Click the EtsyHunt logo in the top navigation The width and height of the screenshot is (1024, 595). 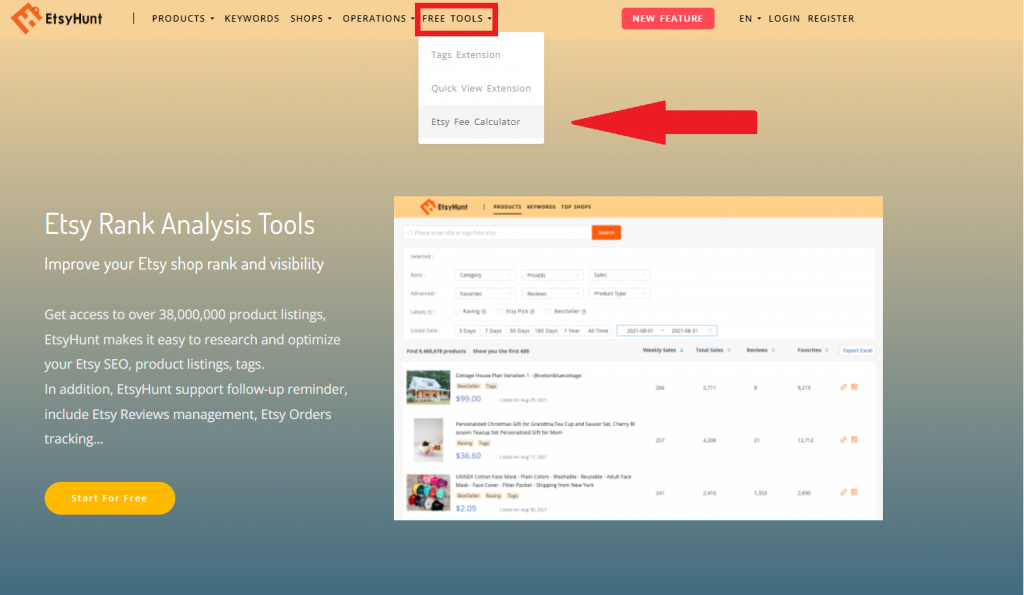pyautogui.click(x=57, y=18)
